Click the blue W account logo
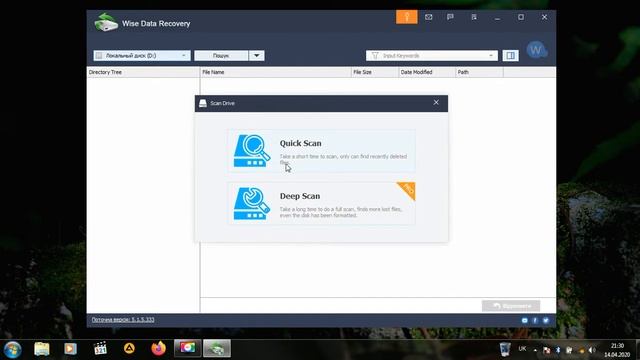This screenshot has height=360, width=640. click(x=537, y=50)
